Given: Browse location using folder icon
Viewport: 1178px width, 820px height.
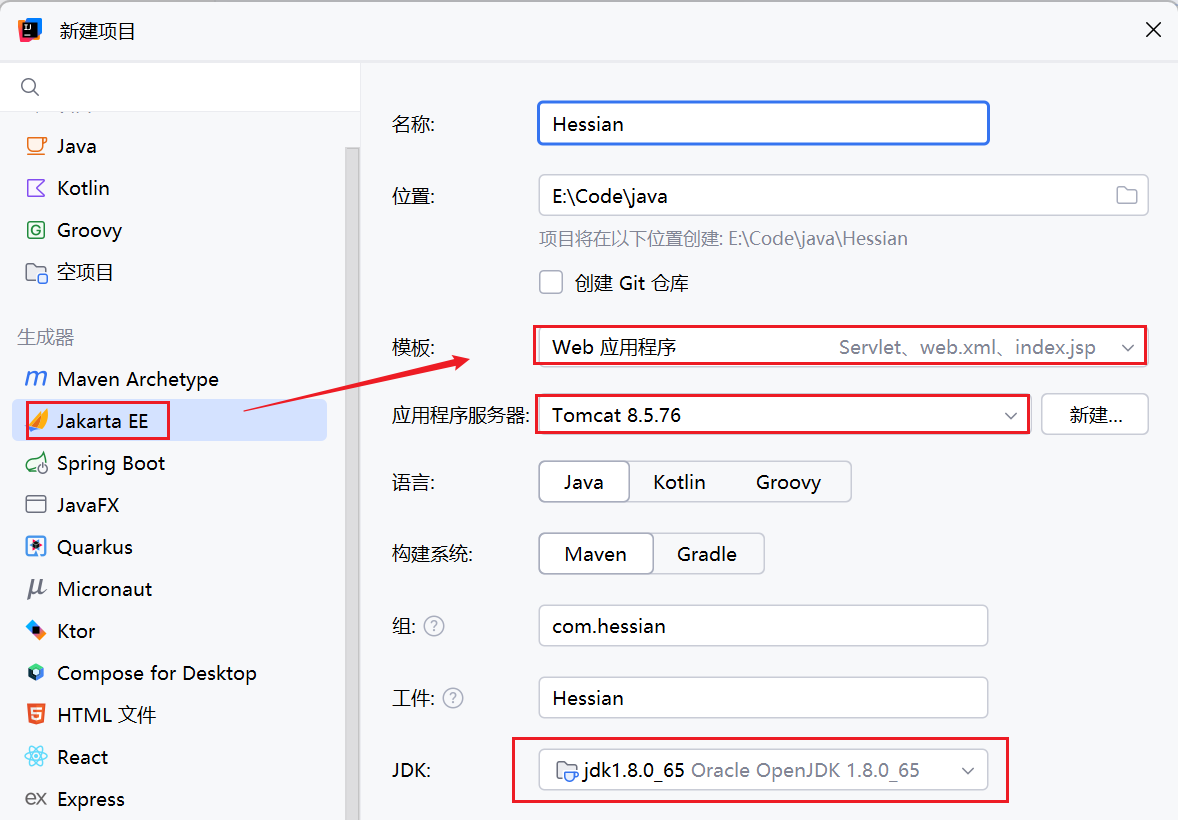Looking at the screenshot, I should 1127,195.
